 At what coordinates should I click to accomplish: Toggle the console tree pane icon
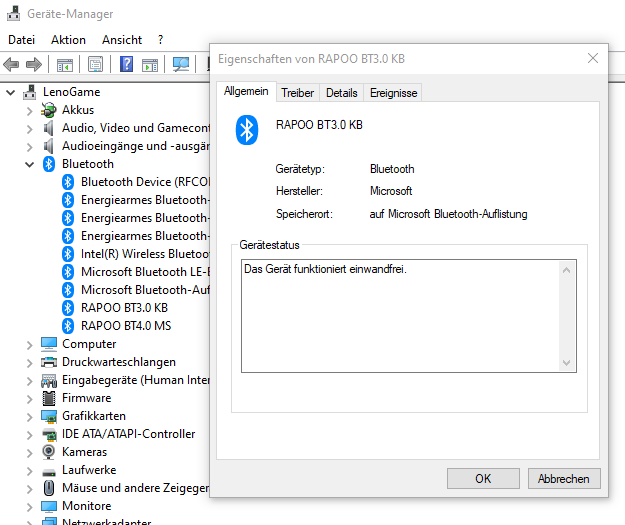(65, 64)
